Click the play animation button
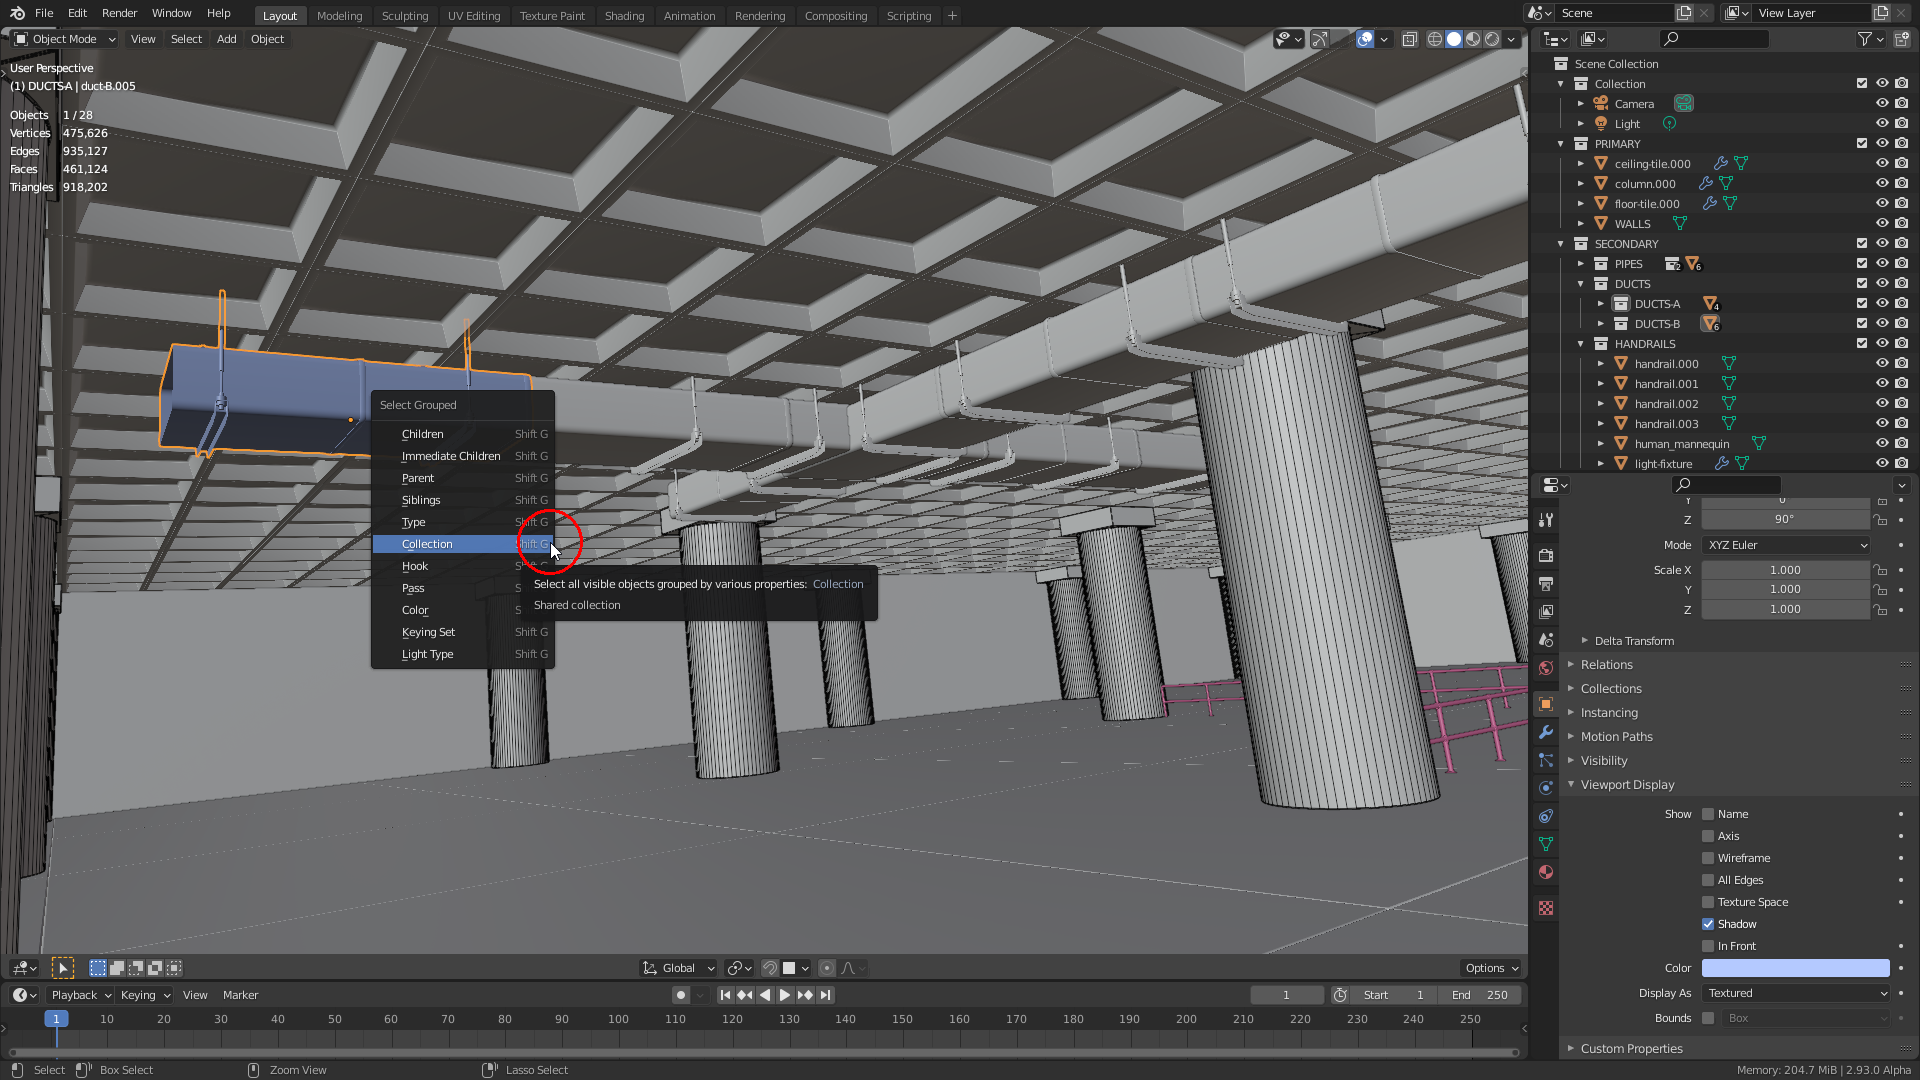 click(x=784, y=995)
